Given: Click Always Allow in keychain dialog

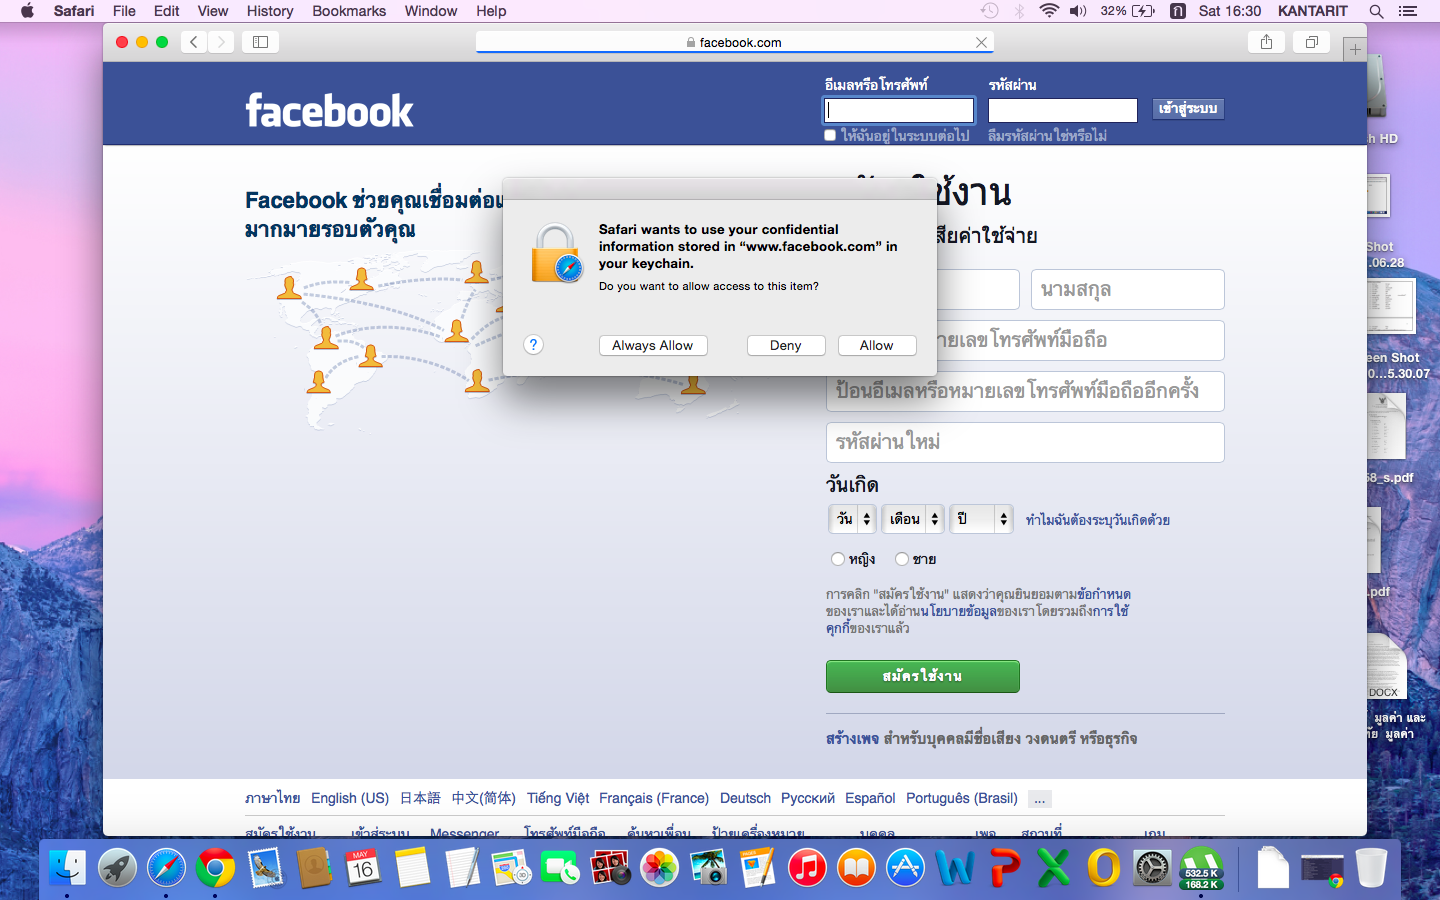Looking at the screenshot, I should pos(653,345).
